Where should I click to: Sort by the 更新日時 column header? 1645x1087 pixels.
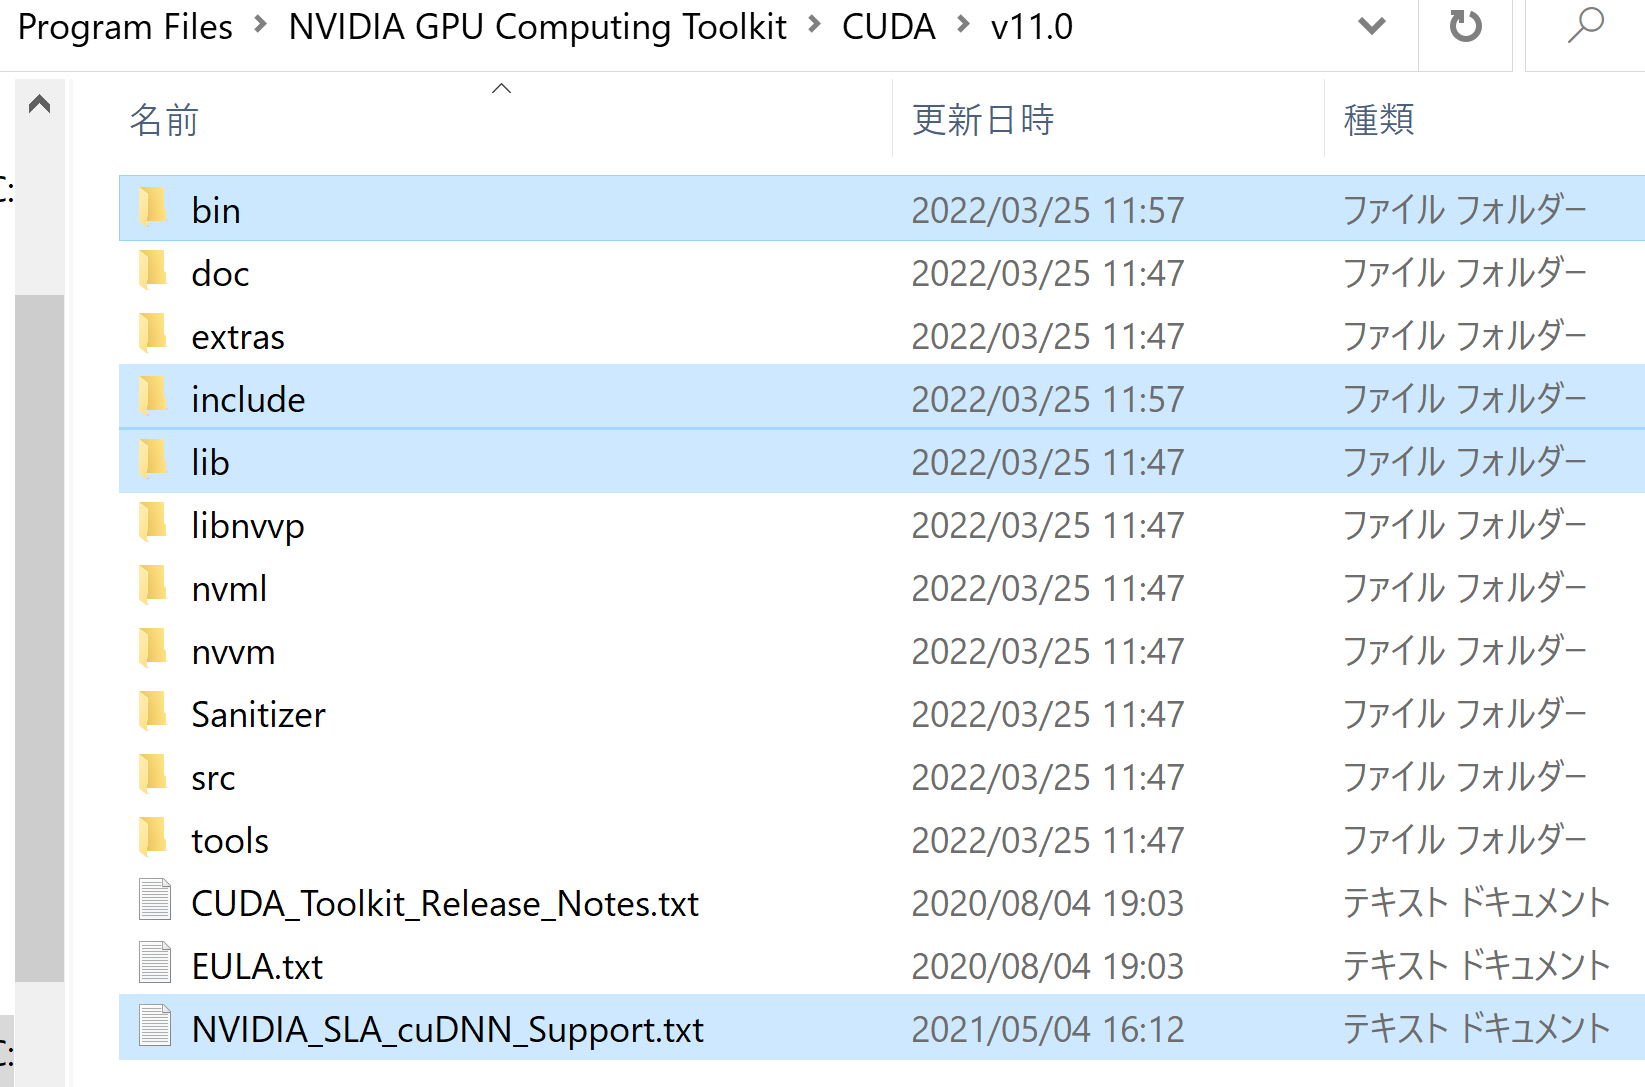[x=983, y=120]
